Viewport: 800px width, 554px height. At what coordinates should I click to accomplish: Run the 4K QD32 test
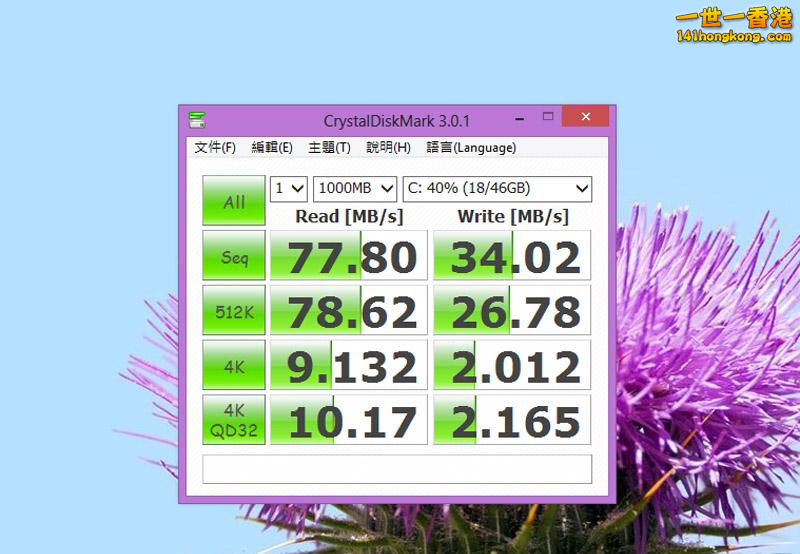click(x=234, y=420)
